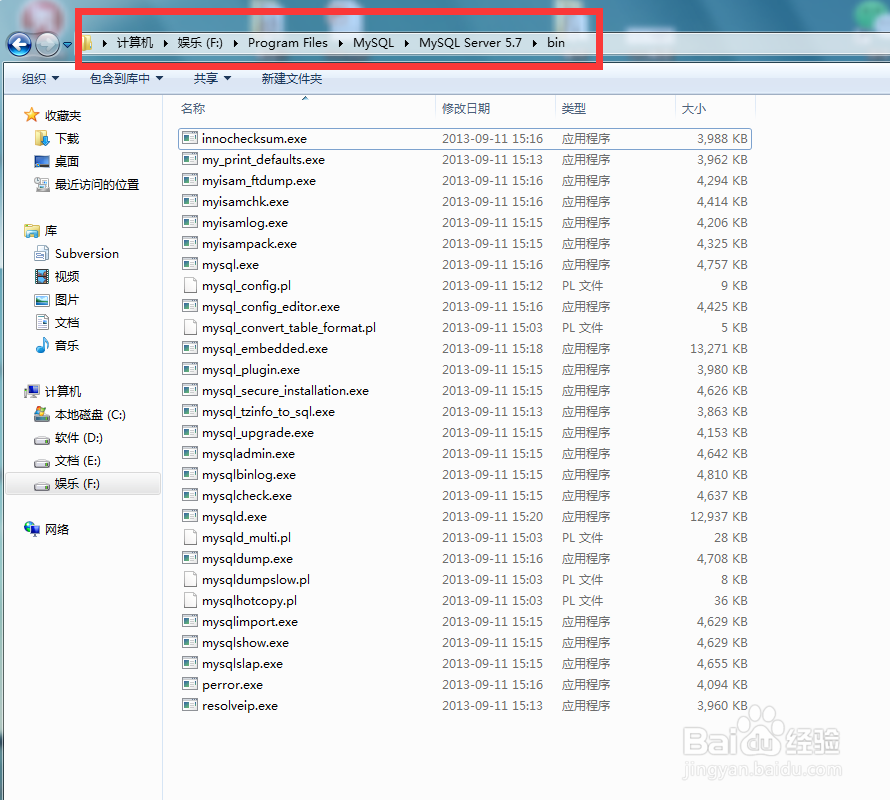Click MySQL in the address breadcrumb
The width and height of the screenshot is (890, 800).
click(x=373, y=43)
